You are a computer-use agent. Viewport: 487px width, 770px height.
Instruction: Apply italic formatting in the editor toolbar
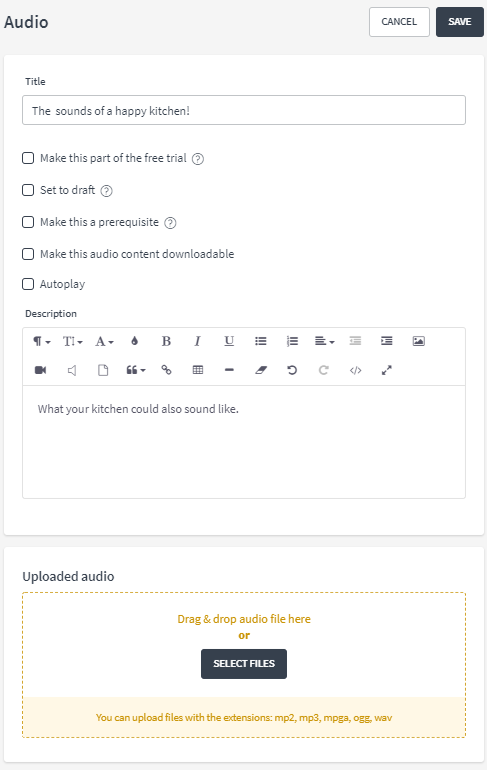[197, 341]
